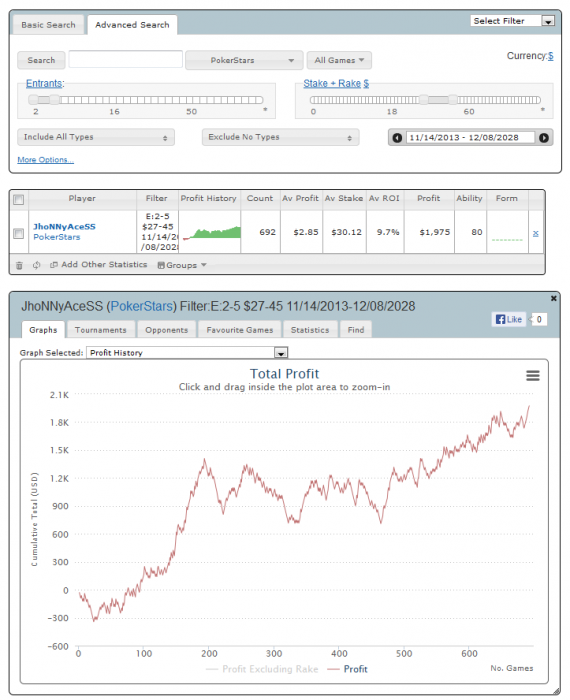Image resolution: width=570 pixels, height=700 pixels.
Task: Open the Graphs tab
Action: click(x=43, y=330)
